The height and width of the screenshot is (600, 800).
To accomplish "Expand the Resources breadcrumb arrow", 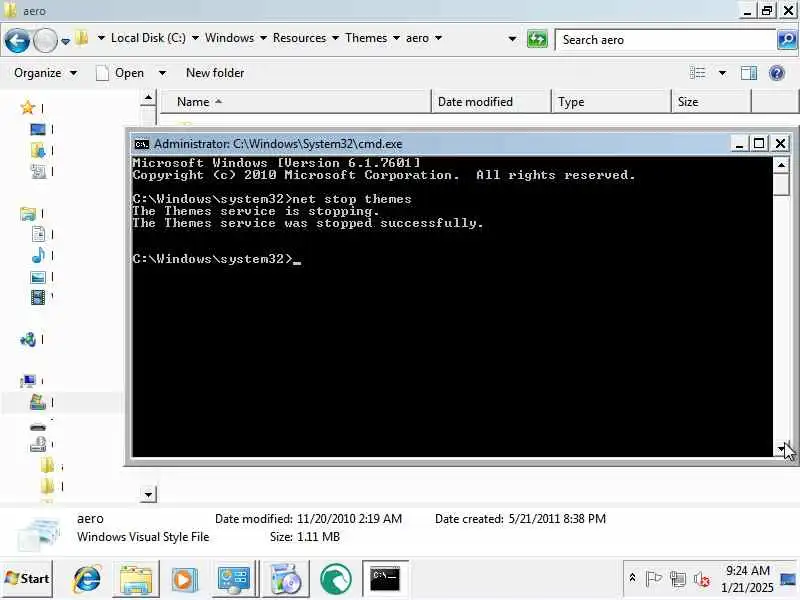I will (336, 38).
